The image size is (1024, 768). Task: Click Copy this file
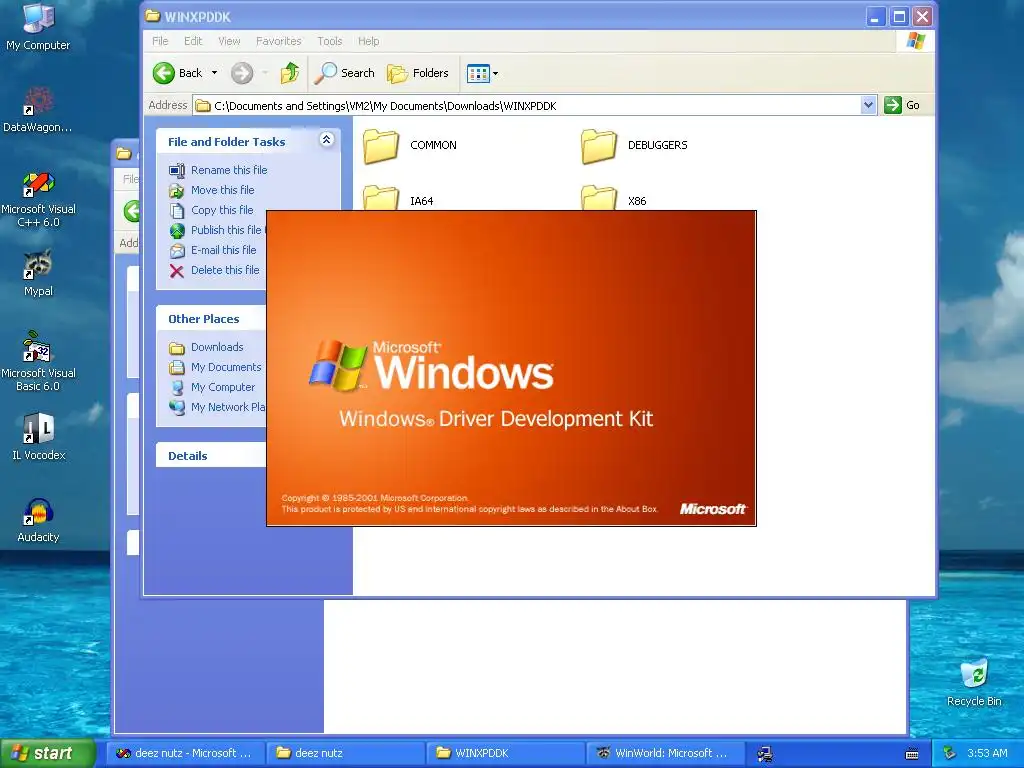(x=222, y=210)
